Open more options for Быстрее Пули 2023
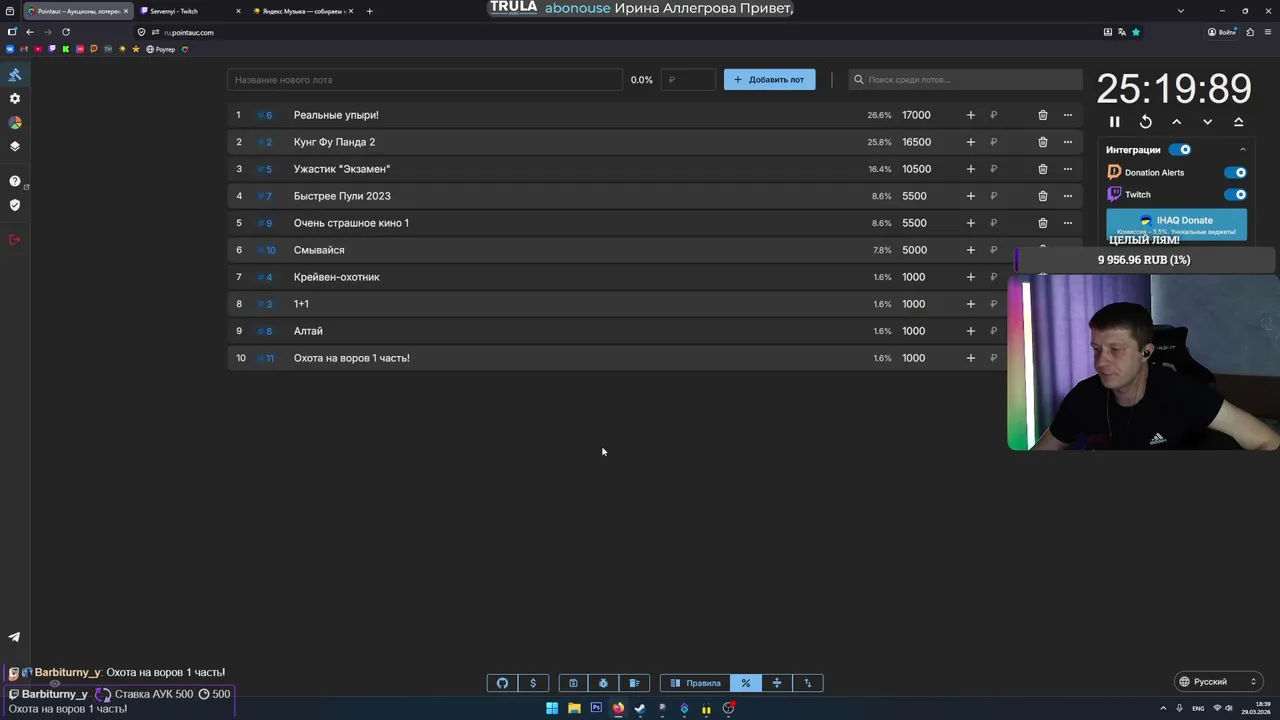Viewport: 1280px width, 720px height. (x=1067, y=196)
